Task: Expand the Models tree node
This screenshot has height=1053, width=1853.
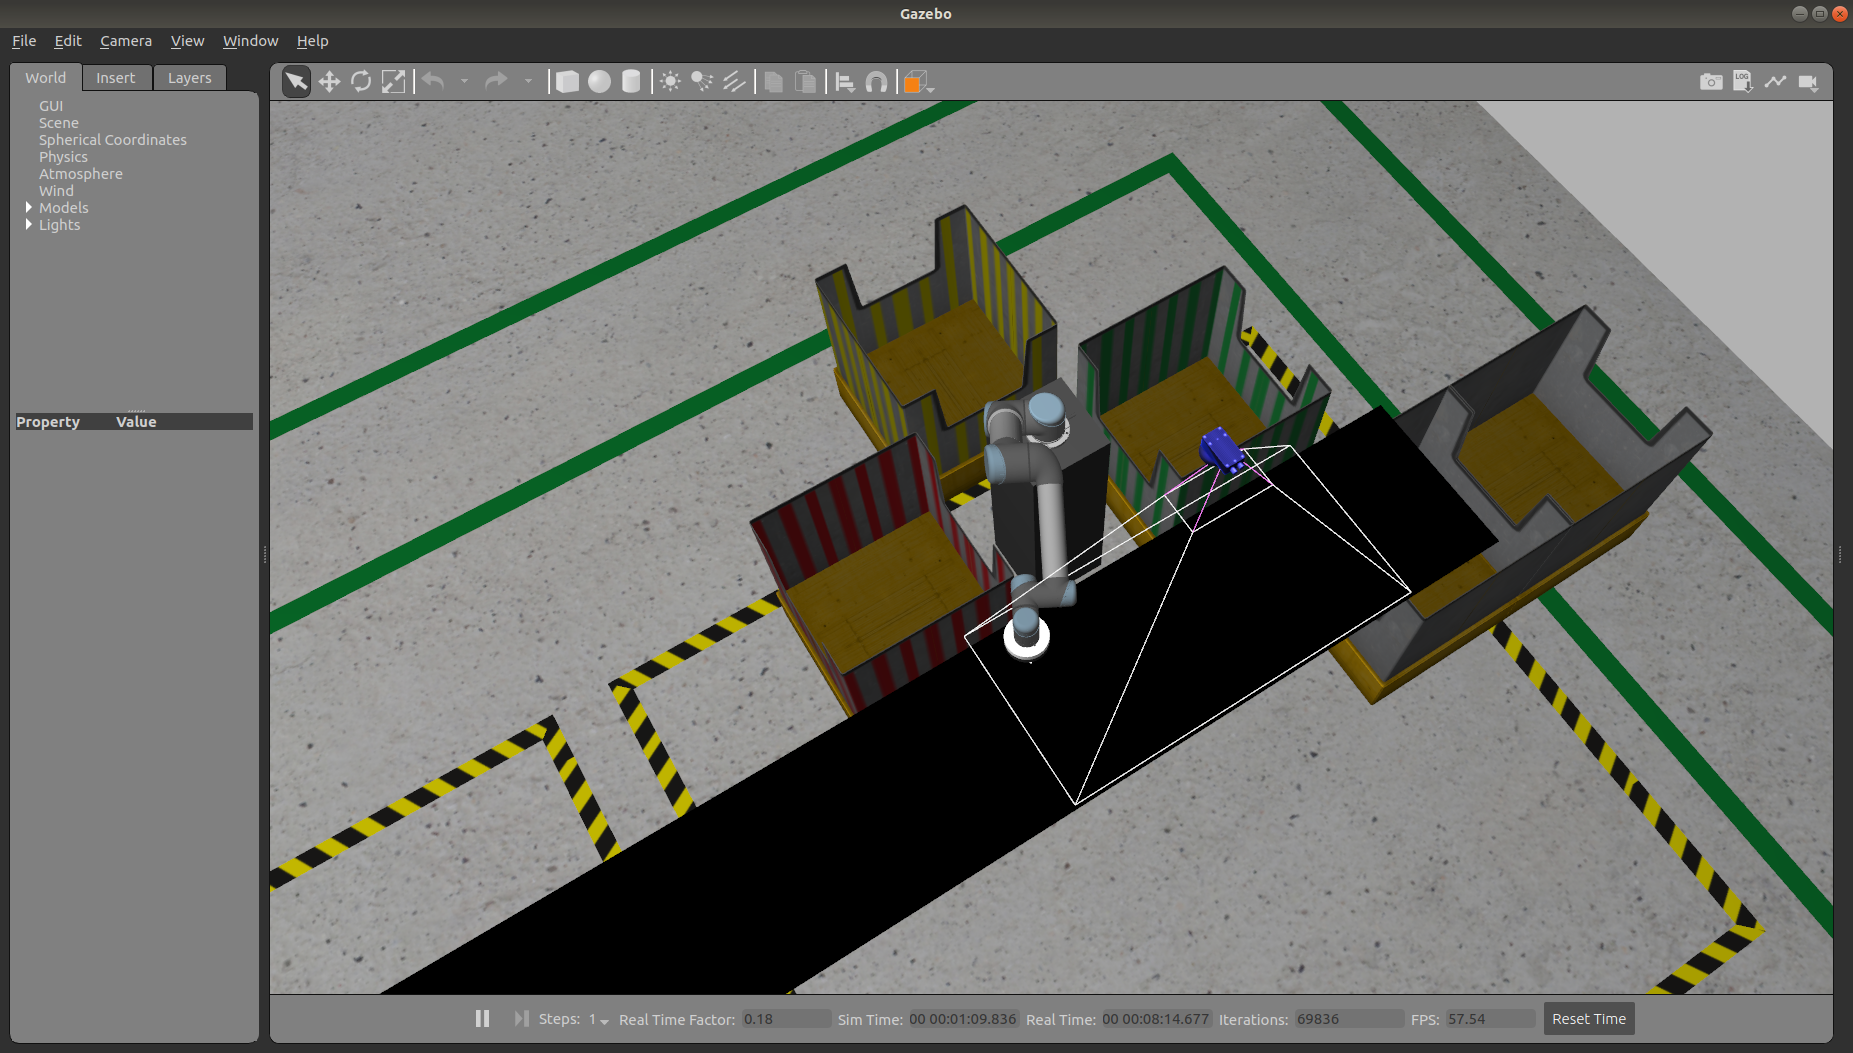Action: [x=29, y=207]
